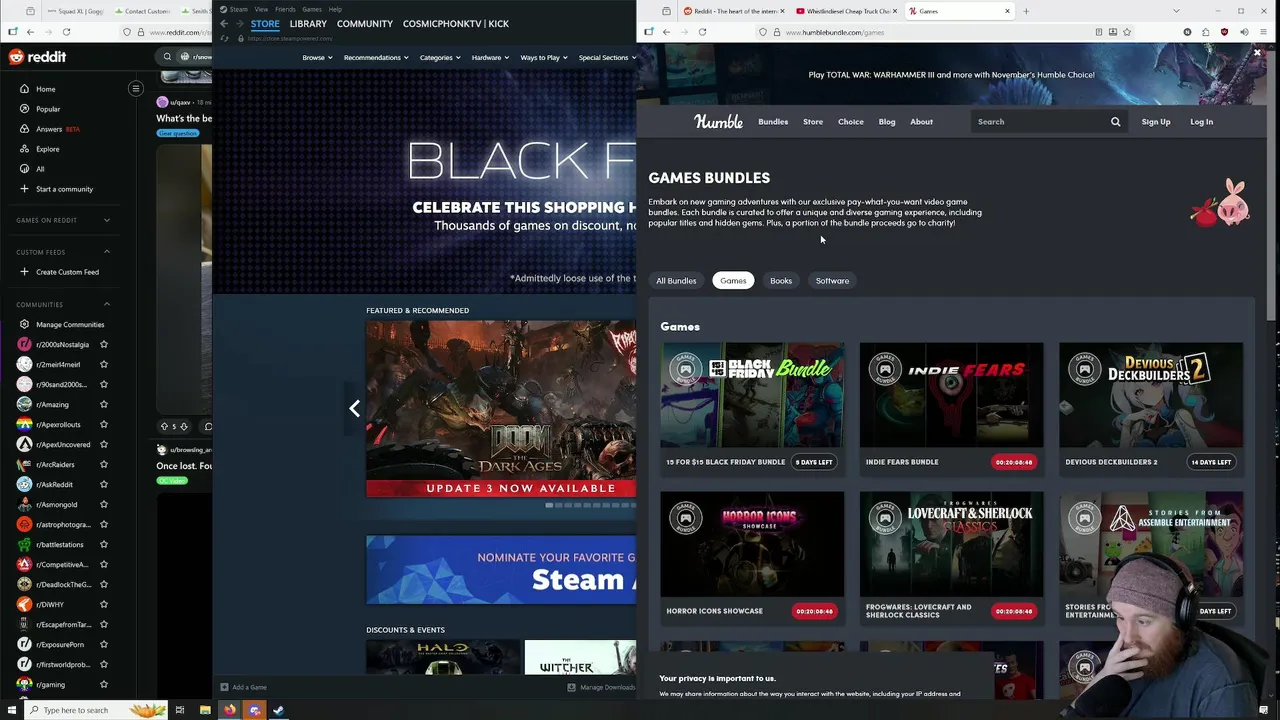Open the Humble Blog link
The width and height of the screenshot is (1280, 720).
(887, 122)
